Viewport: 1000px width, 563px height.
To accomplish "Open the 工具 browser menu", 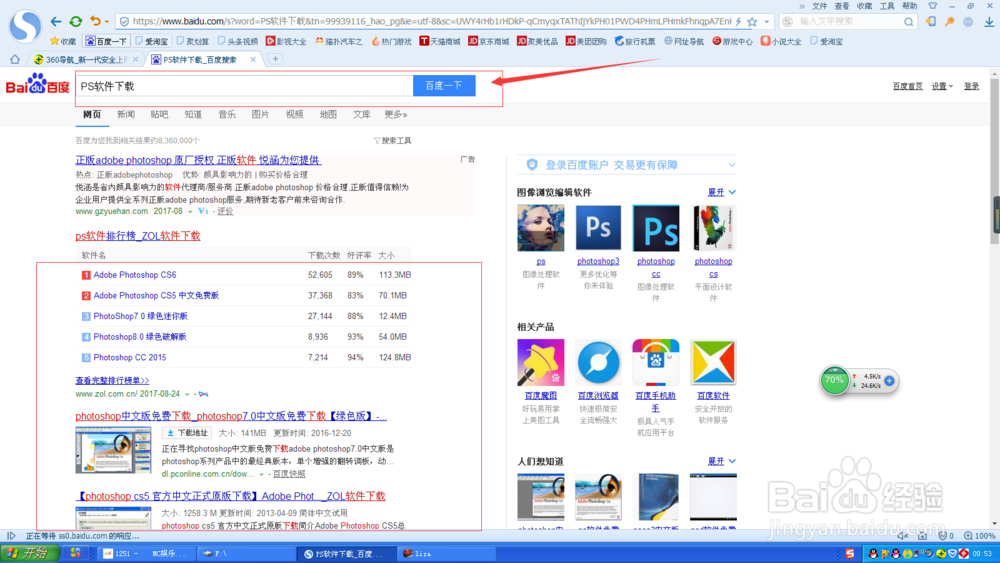I will coord(887,6).
